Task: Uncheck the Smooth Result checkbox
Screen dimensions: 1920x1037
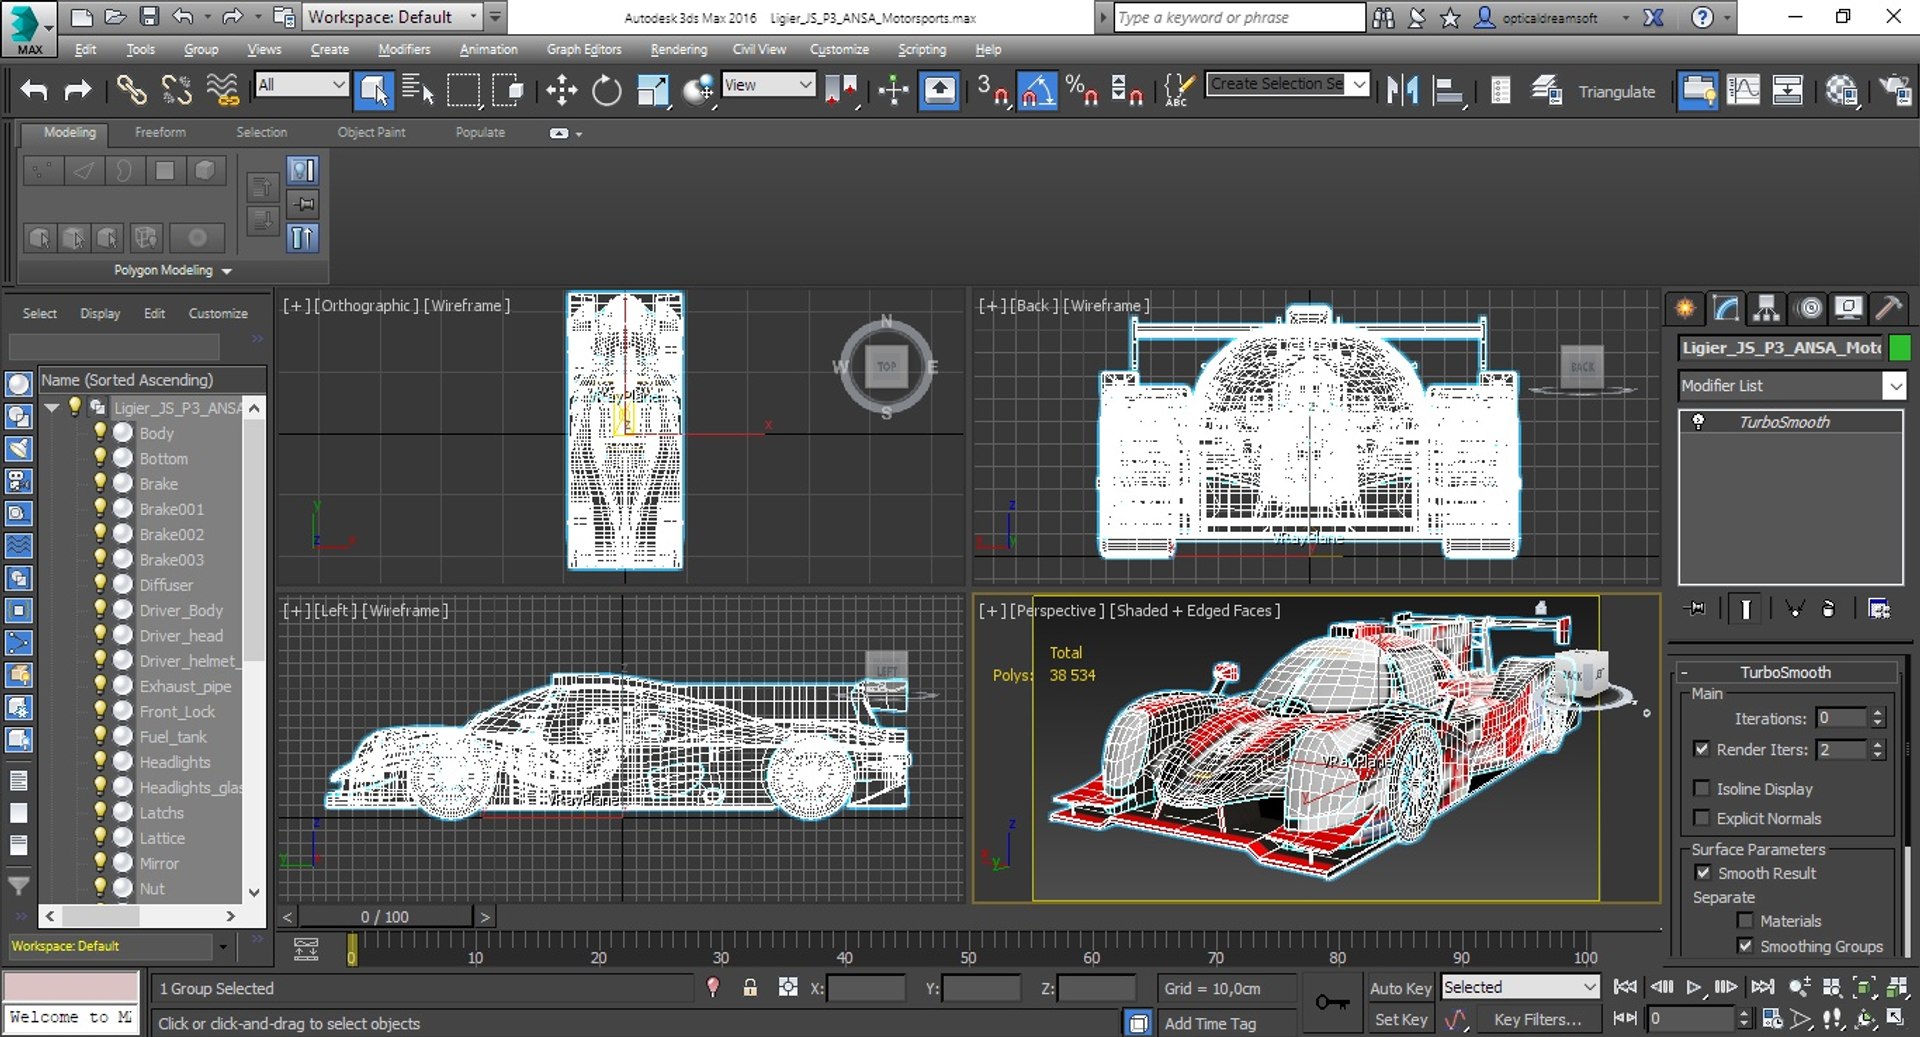Action: click(1703, 873)
